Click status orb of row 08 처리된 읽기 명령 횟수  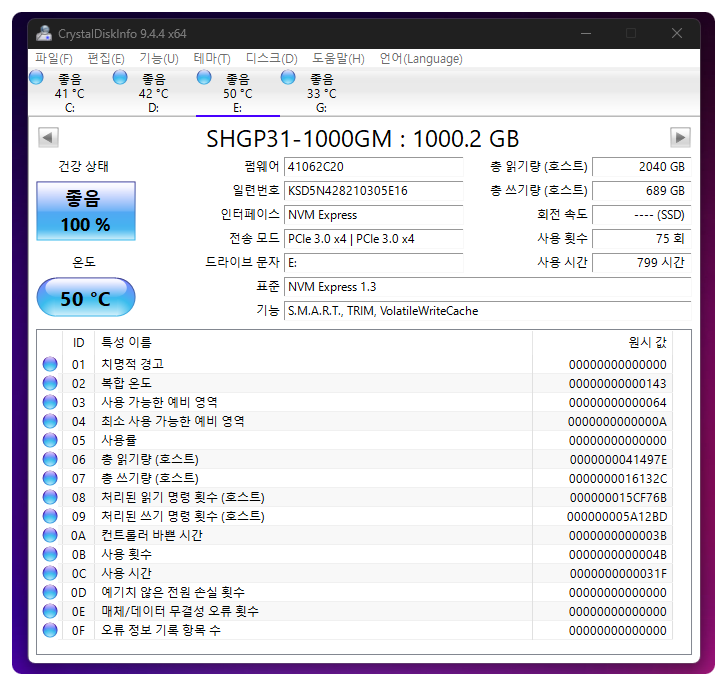(x=50, y=497)
